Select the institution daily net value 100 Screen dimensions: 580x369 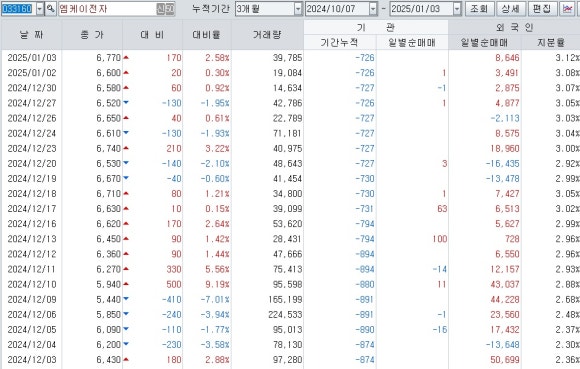[440, 239]
